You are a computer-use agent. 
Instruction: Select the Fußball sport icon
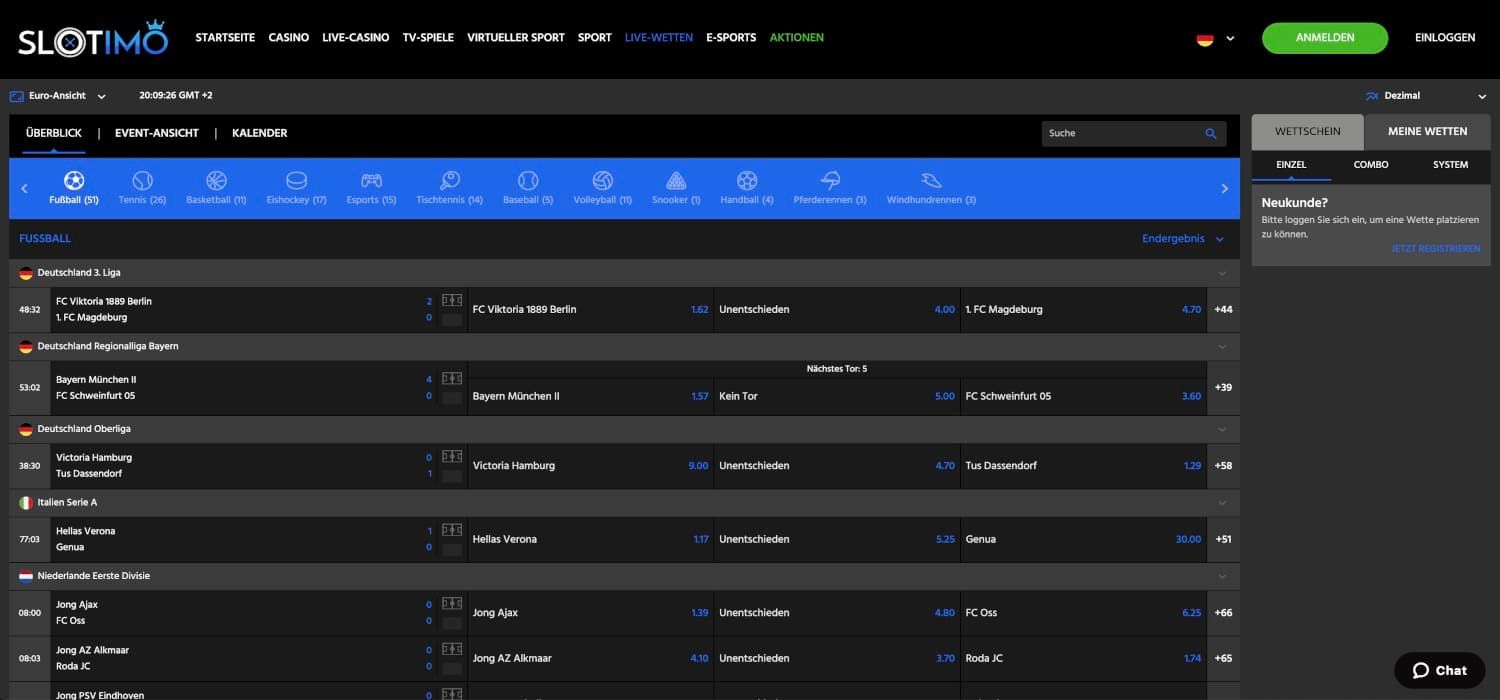(74, 181)
